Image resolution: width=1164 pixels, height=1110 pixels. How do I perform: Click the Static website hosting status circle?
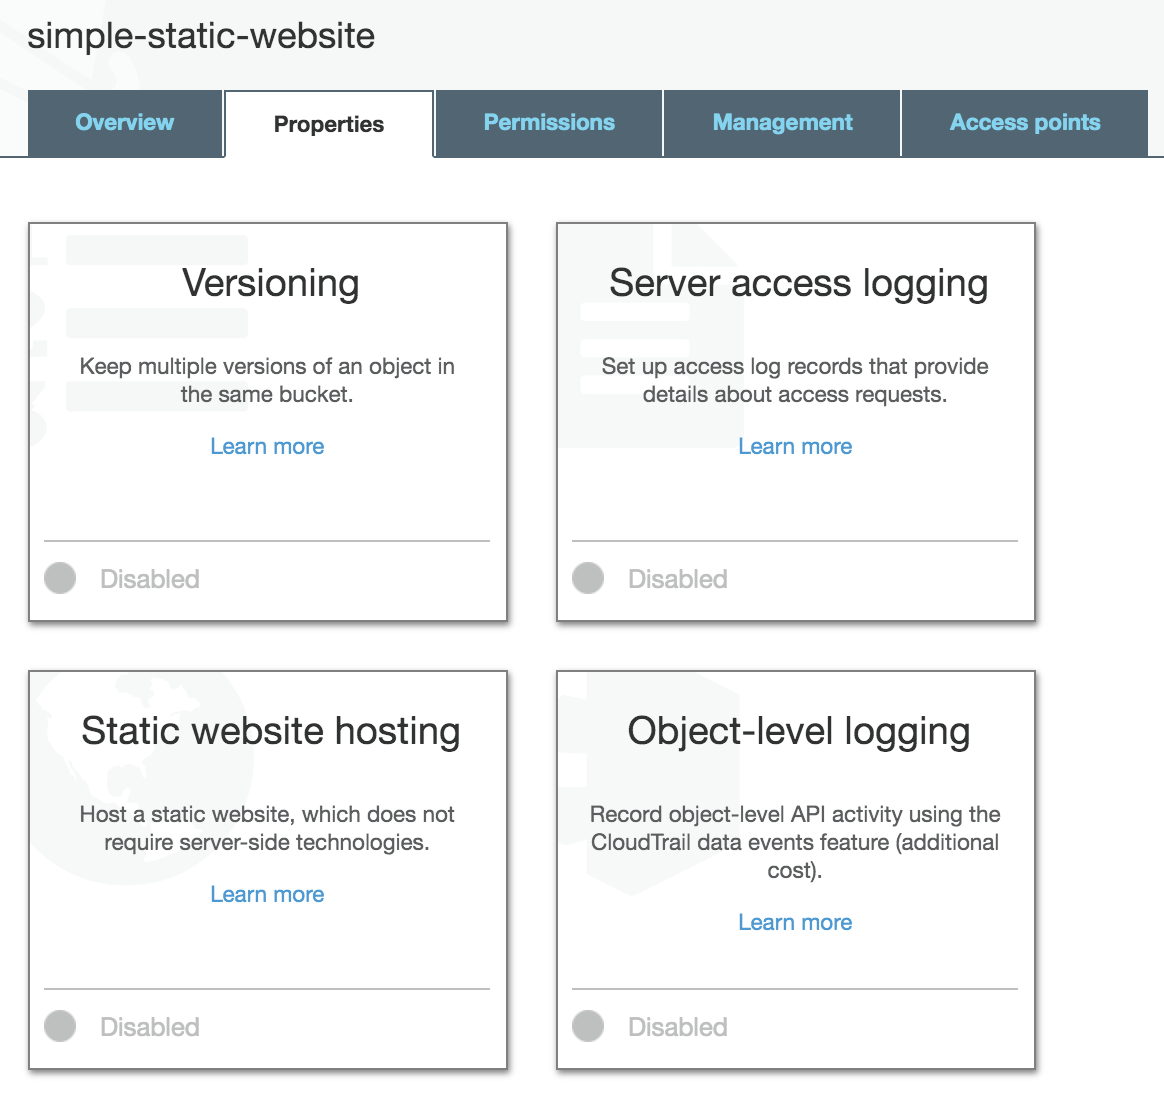click(x=60, y=1026)
